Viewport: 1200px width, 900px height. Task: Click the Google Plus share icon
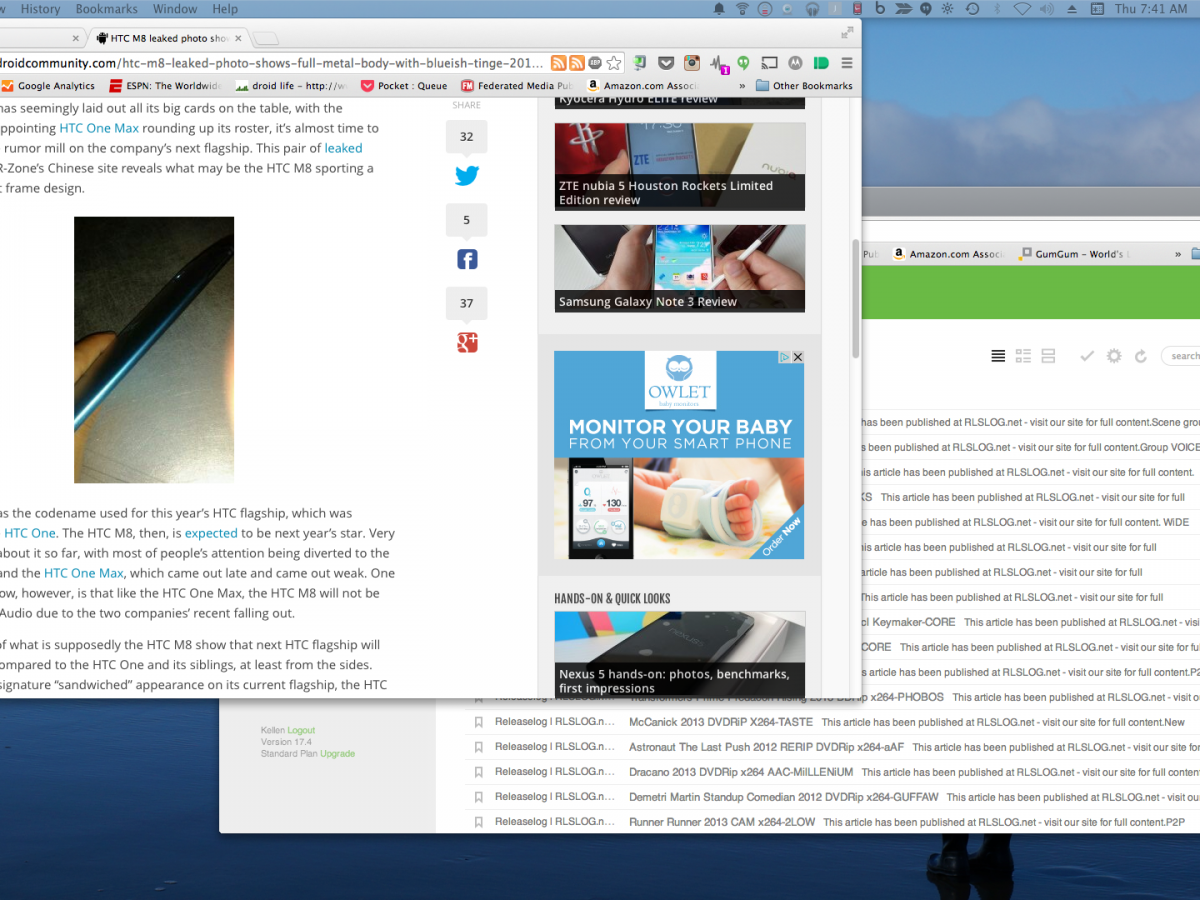pyautogui.click(x=467, y=343)
